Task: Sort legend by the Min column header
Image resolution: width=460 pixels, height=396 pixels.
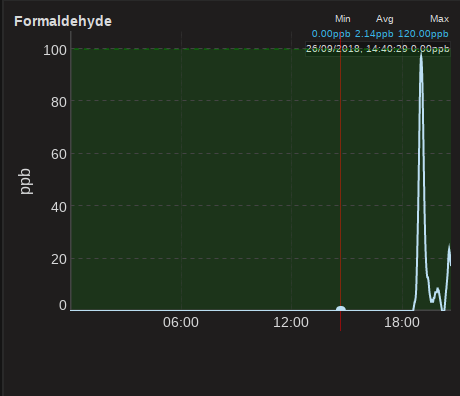Action: (343, 19)
